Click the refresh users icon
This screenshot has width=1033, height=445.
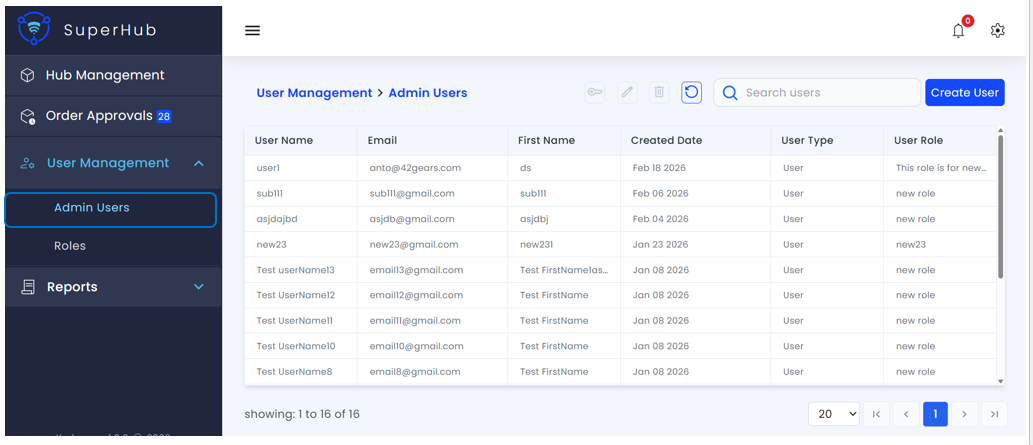(x=691, y=92)
